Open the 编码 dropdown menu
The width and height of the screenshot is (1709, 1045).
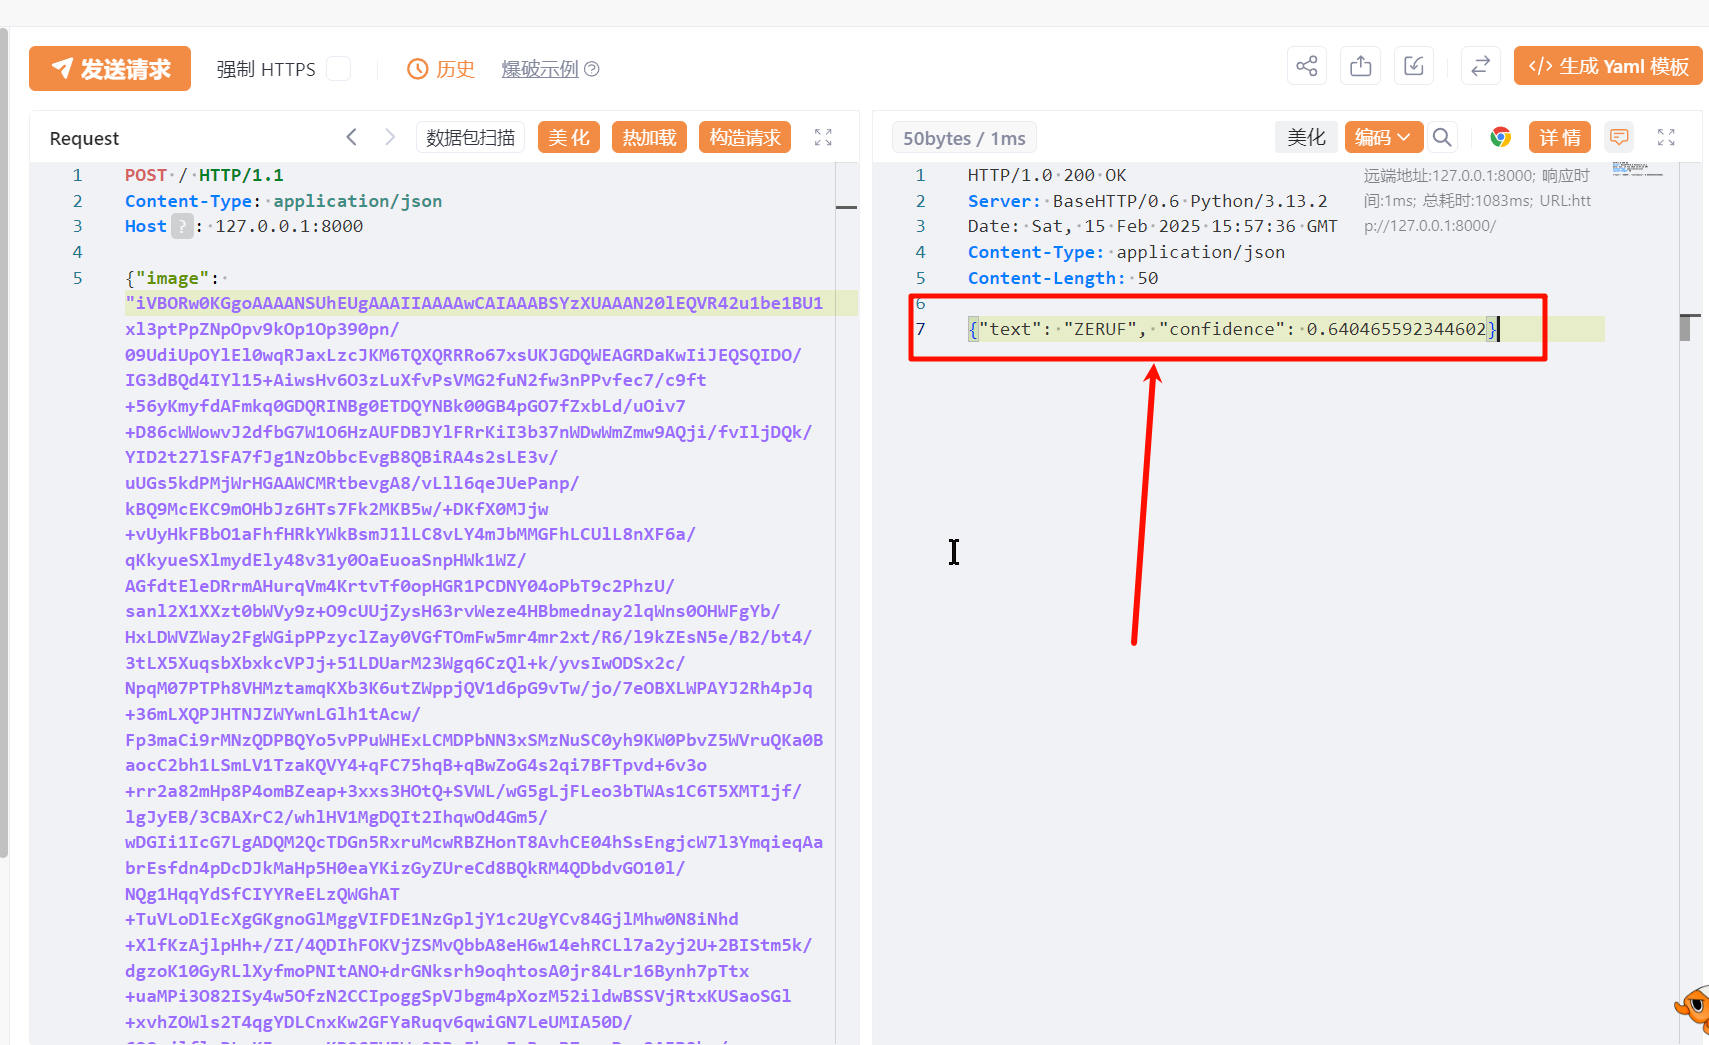coord(1383,138)
